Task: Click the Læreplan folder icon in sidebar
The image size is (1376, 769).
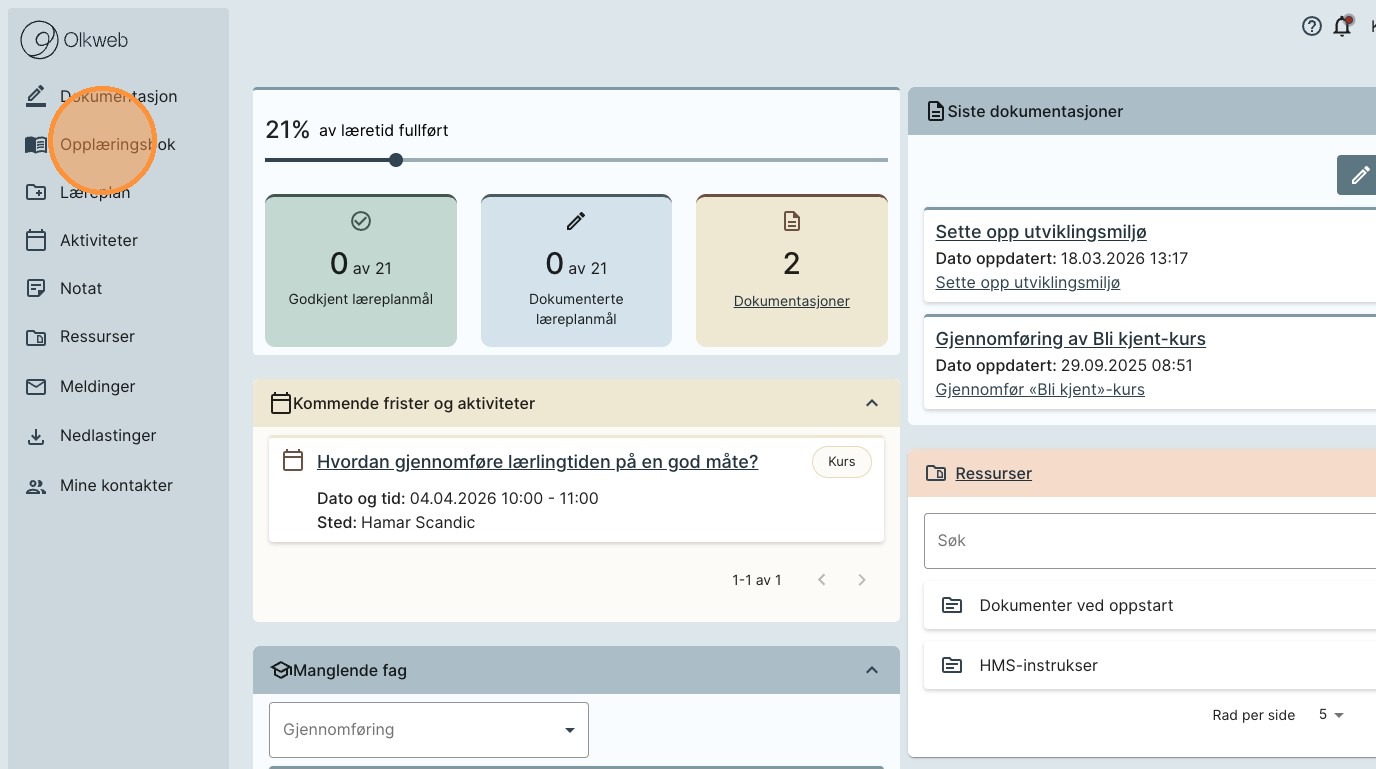Action: tap(36, 193)
